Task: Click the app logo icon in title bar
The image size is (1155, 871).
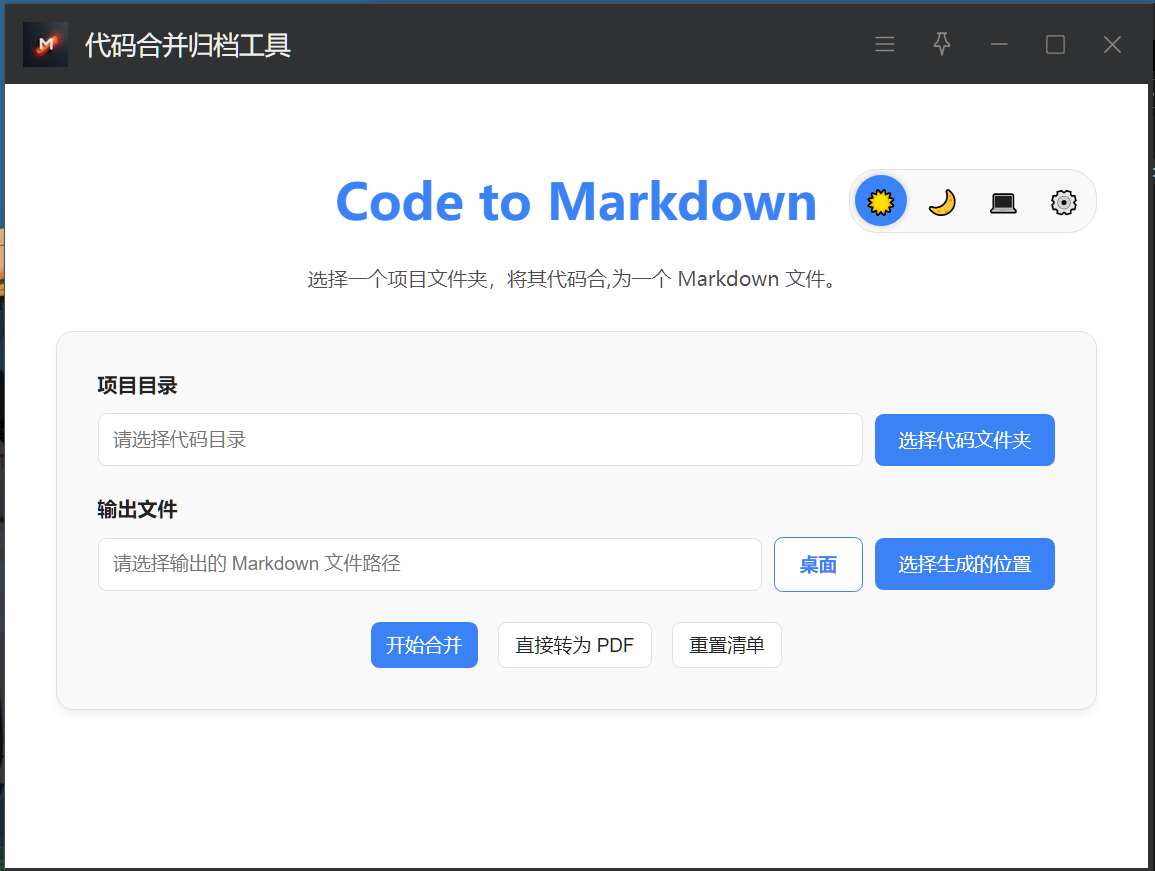Action: 46,44
